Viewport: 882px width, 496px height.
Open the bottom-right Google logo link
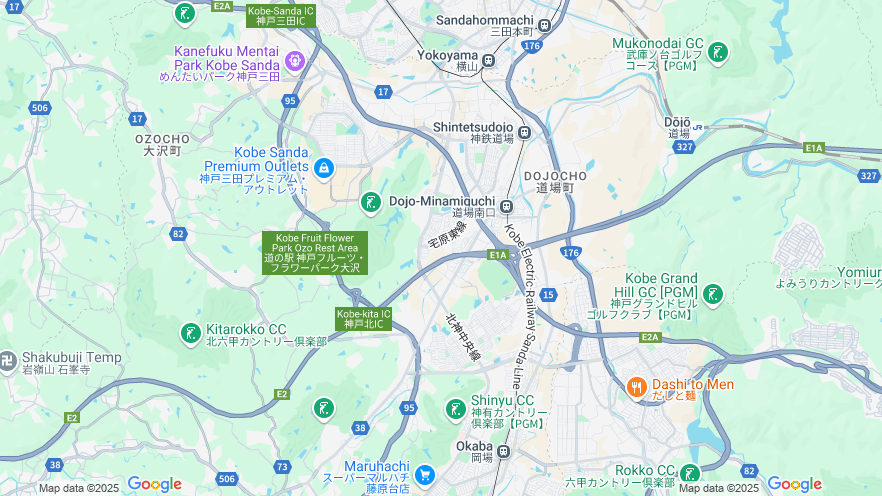[x=794, y=484]
